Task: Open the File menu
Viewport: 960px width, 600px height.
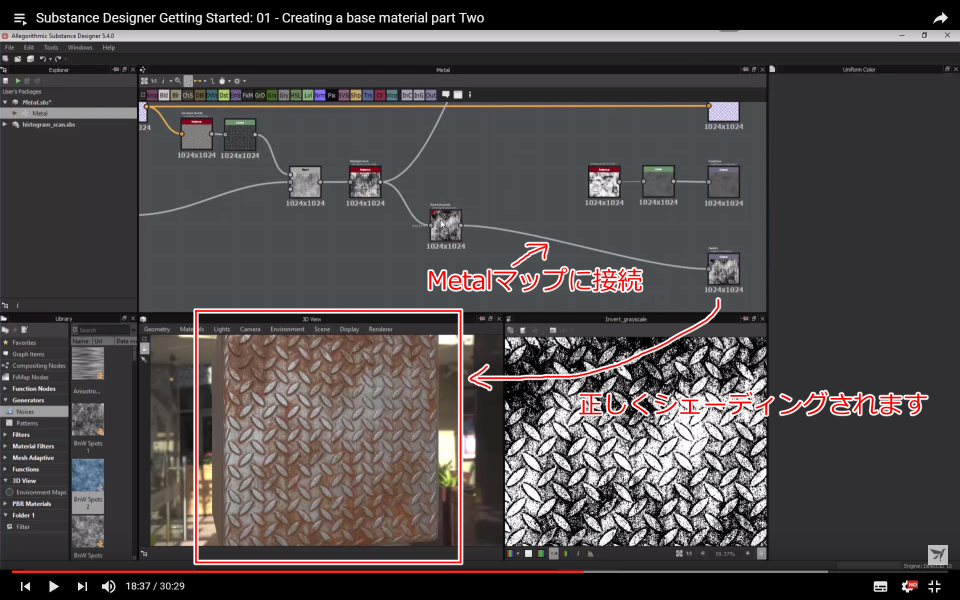Action: point(9,47)
